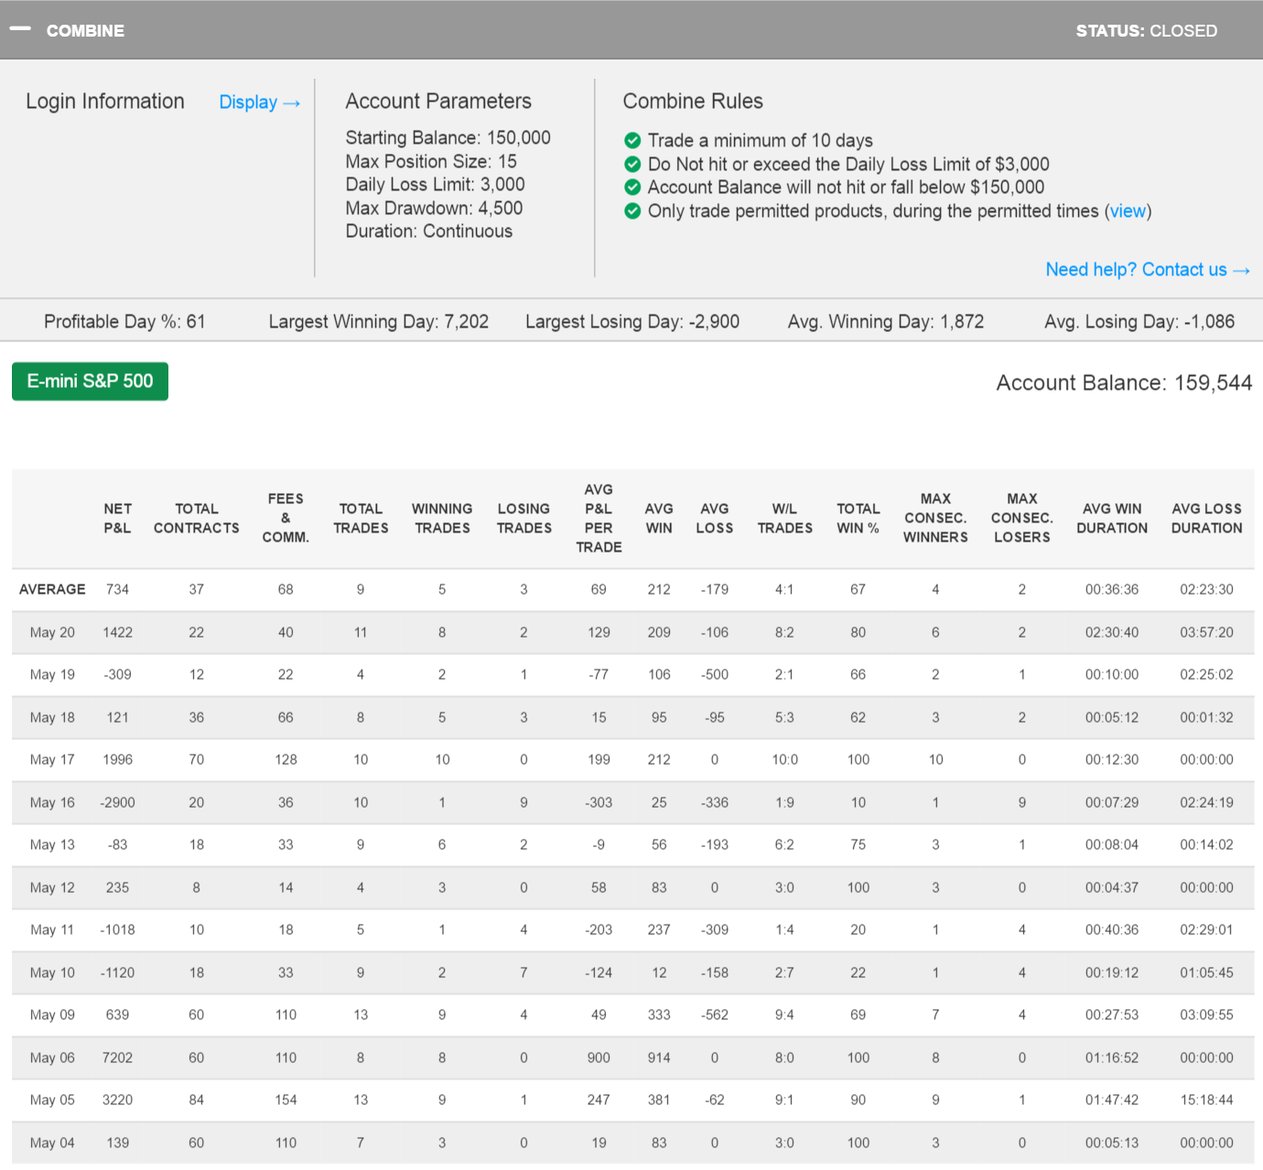Click the check icon beside Account Balance rule
1263x1170 pixels.
click(x=632, y=187)
